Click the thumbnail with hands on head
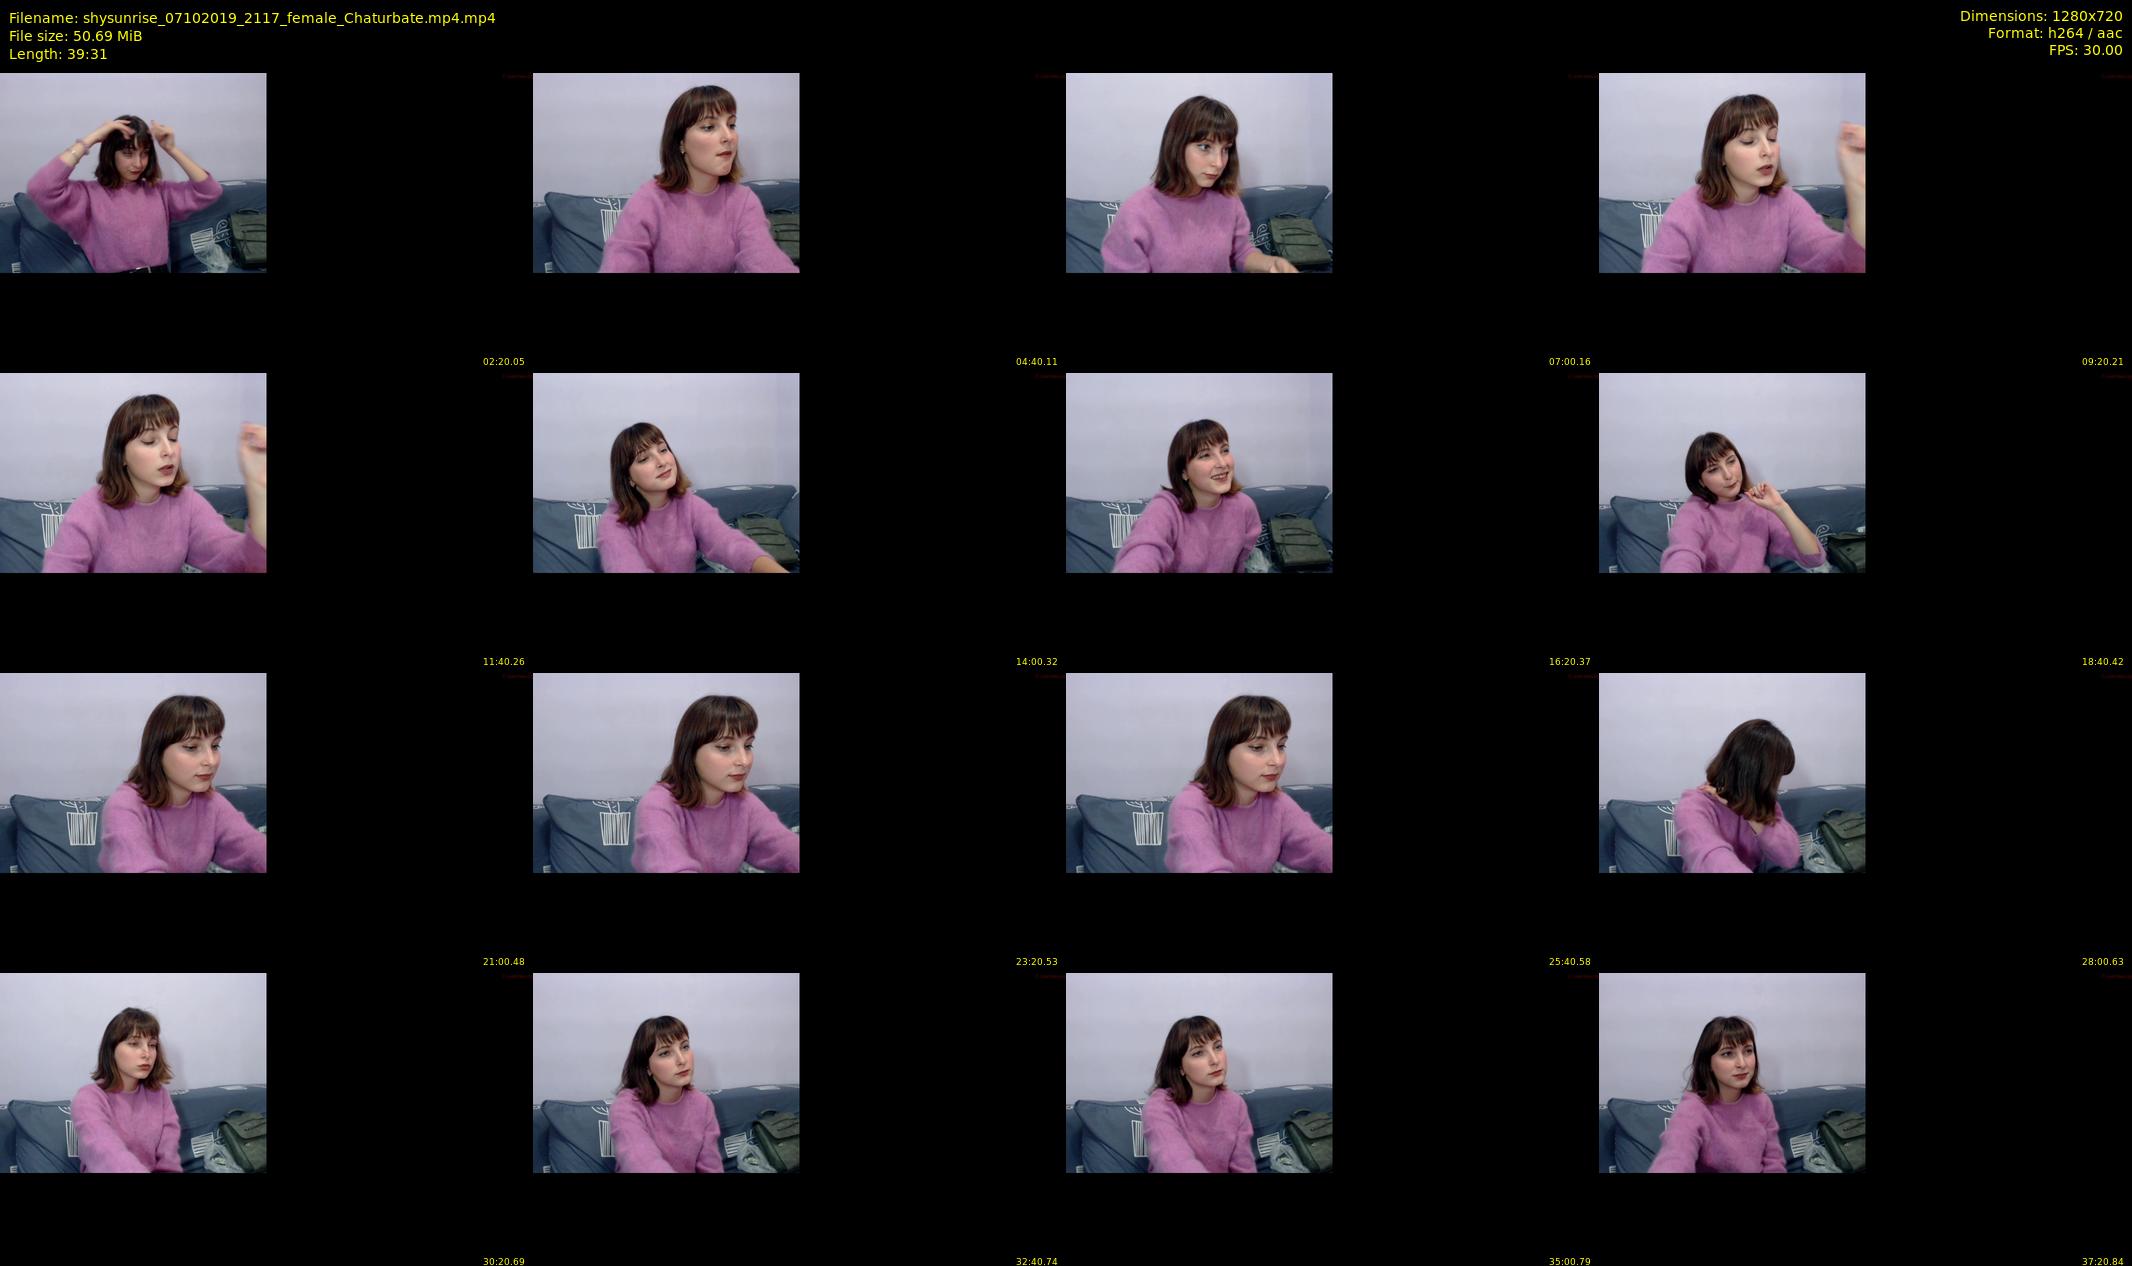The height and width of the screenshot is (1266, 2132). point(133,172)
